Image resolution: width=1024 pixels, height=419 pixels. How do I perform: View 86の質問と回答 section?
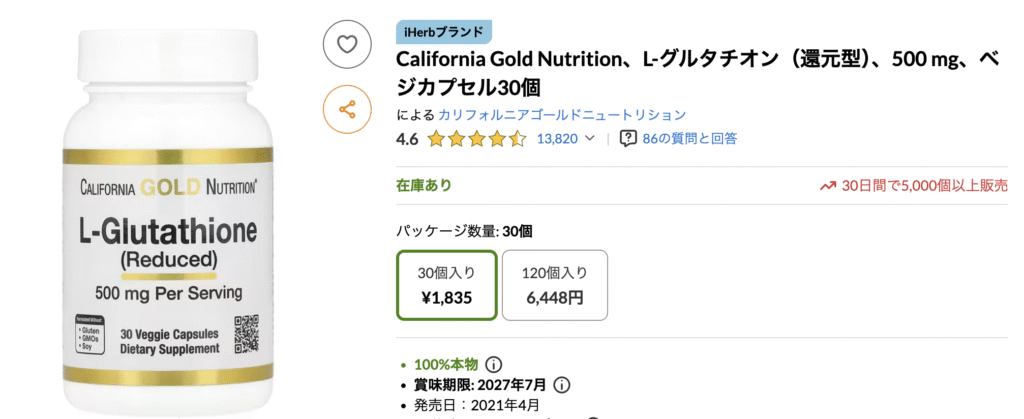(690, 139)
